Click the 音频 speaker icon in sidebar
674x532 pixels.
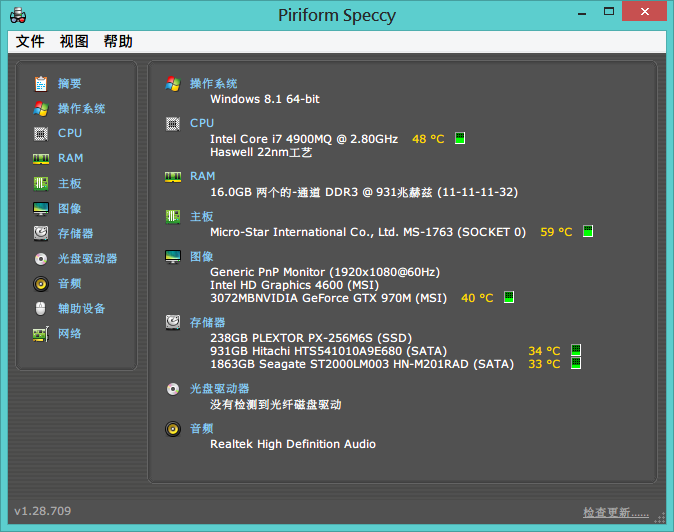41,284
